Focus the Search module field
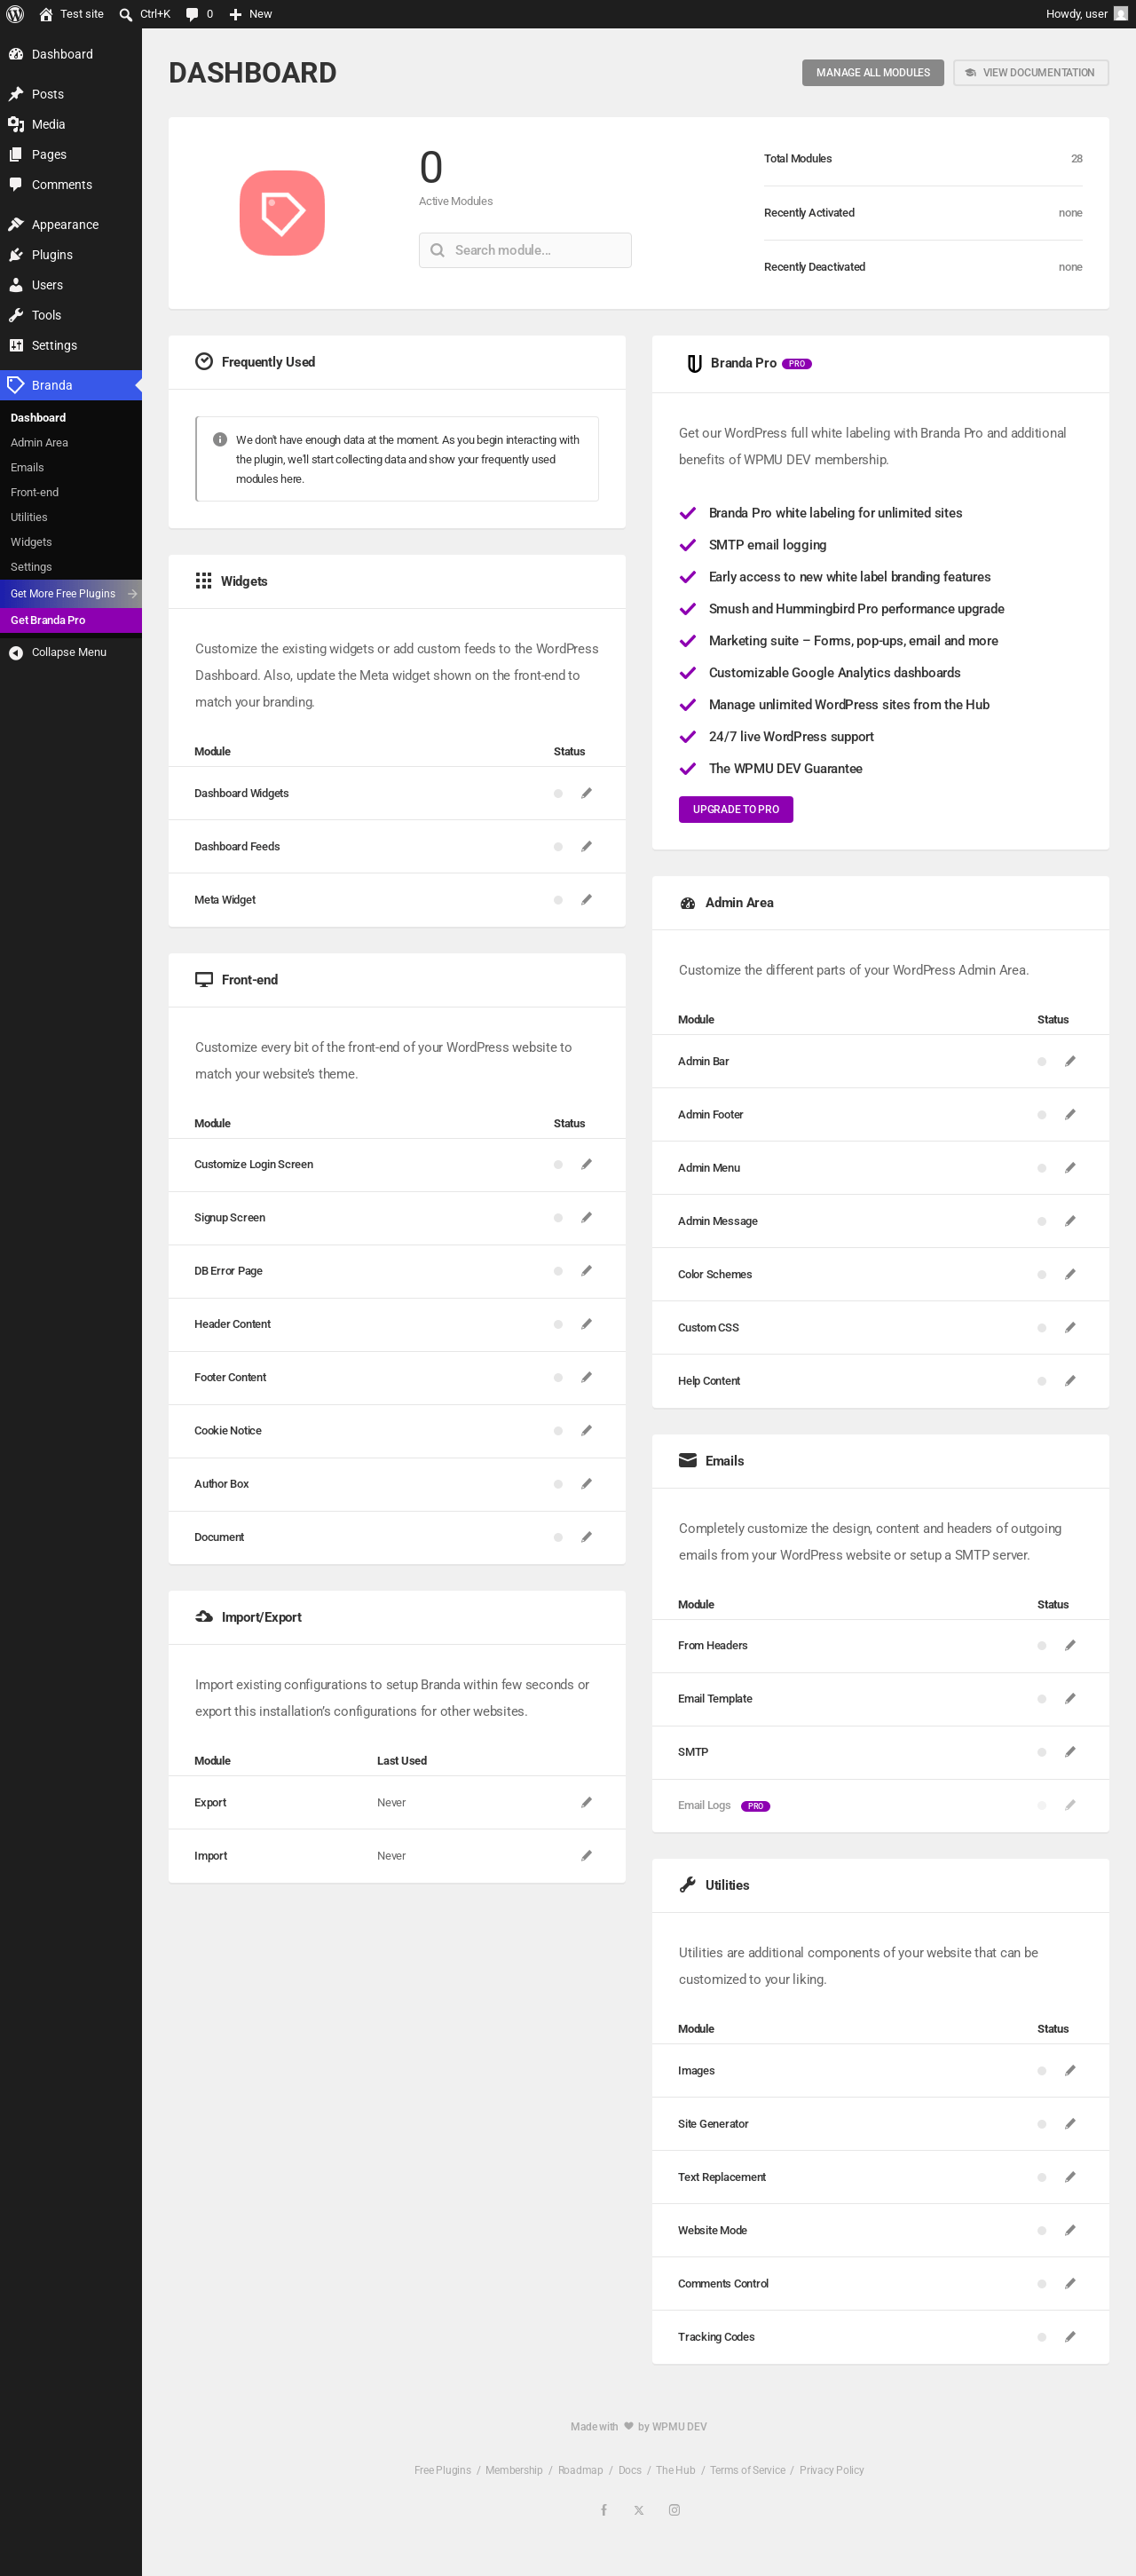Screen dimensions: 1136x2576 click(x=525, y=250)
